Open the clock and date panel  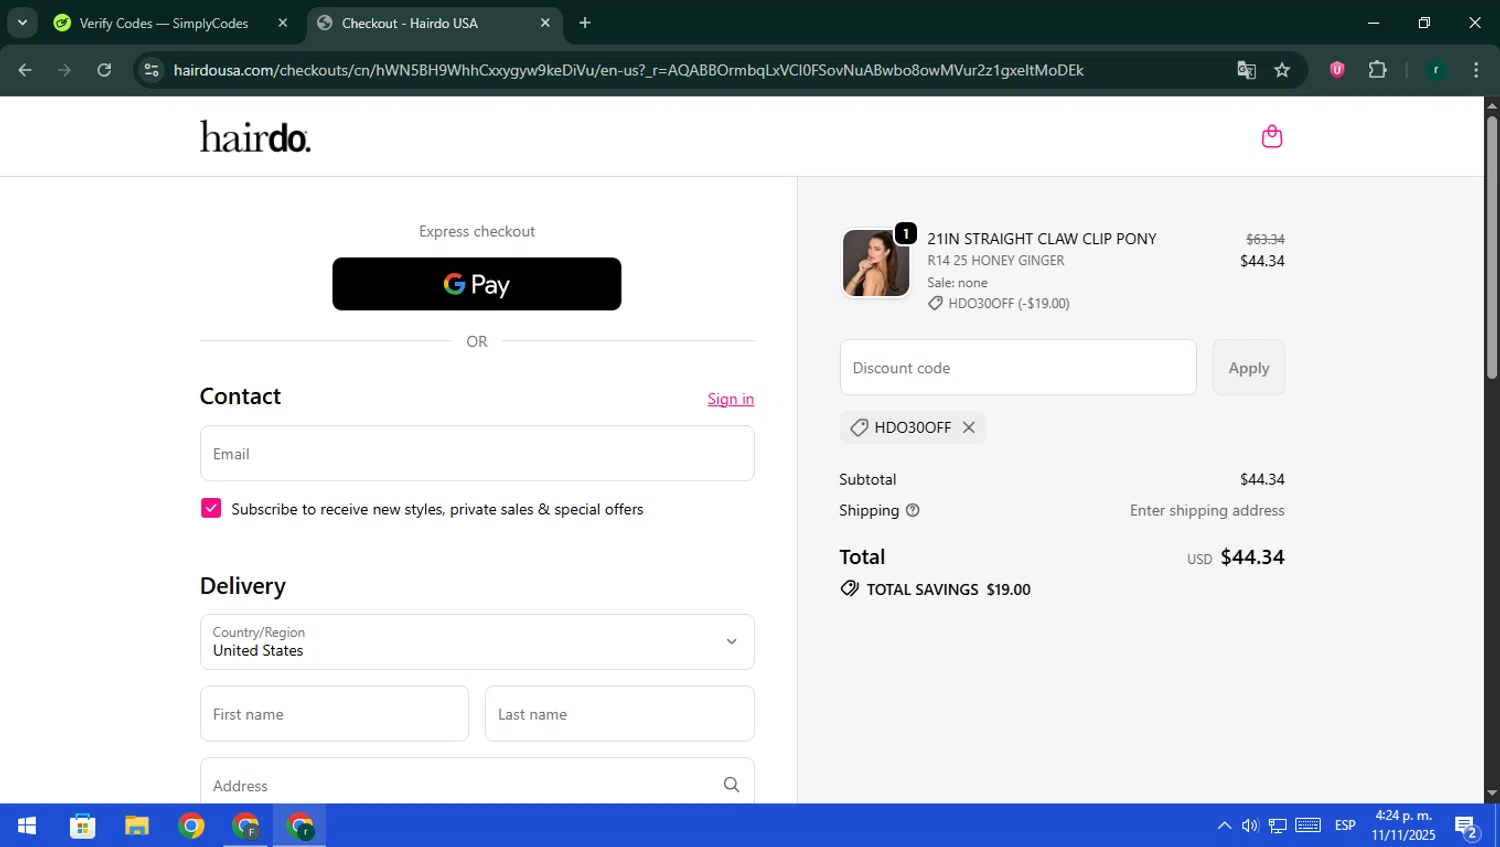(x=1403, y=826)
